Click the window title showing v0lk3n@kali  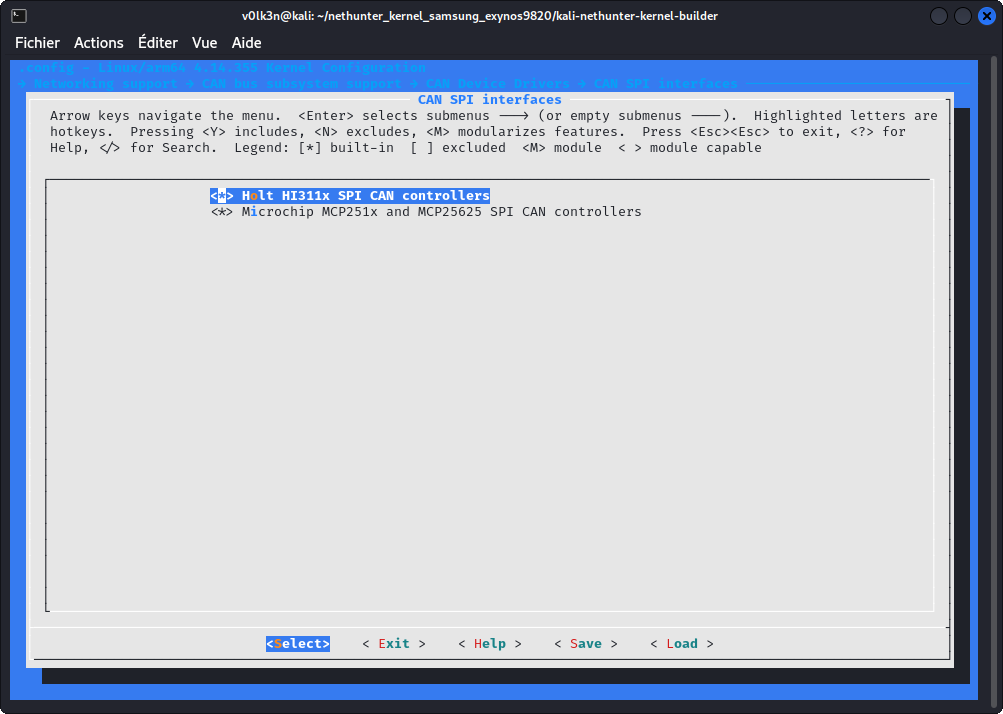(479, 16)
